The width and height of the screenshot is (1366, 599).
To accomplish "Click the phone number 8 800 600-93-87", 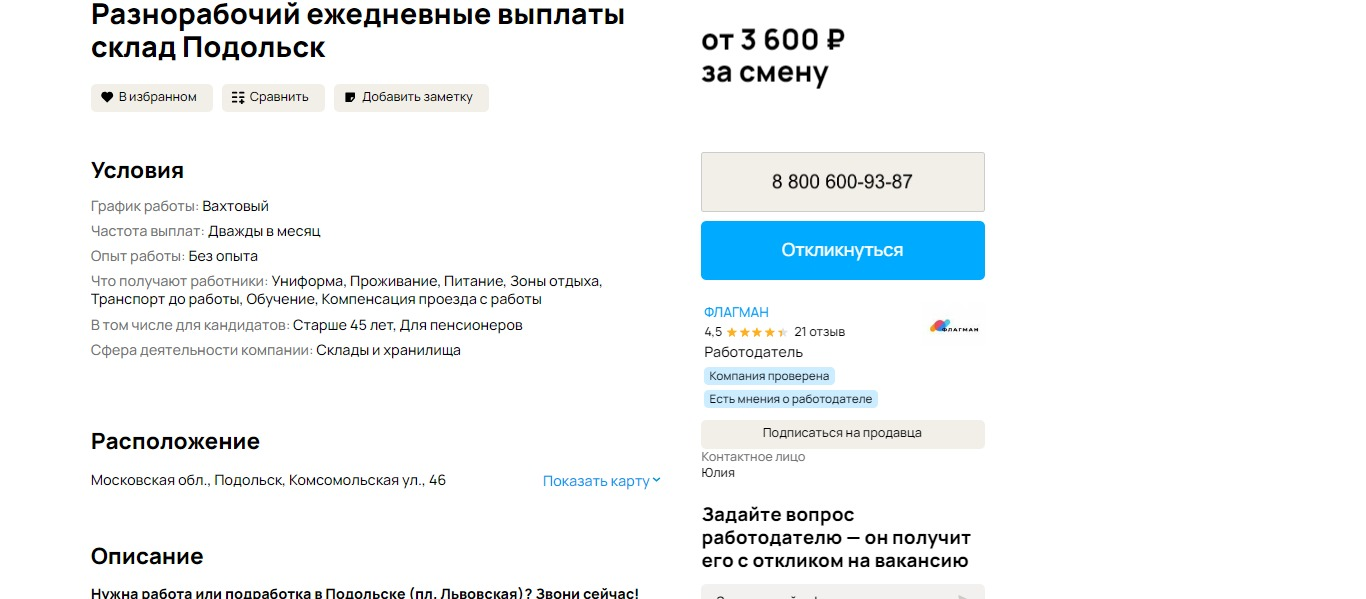I will (842, 182).
